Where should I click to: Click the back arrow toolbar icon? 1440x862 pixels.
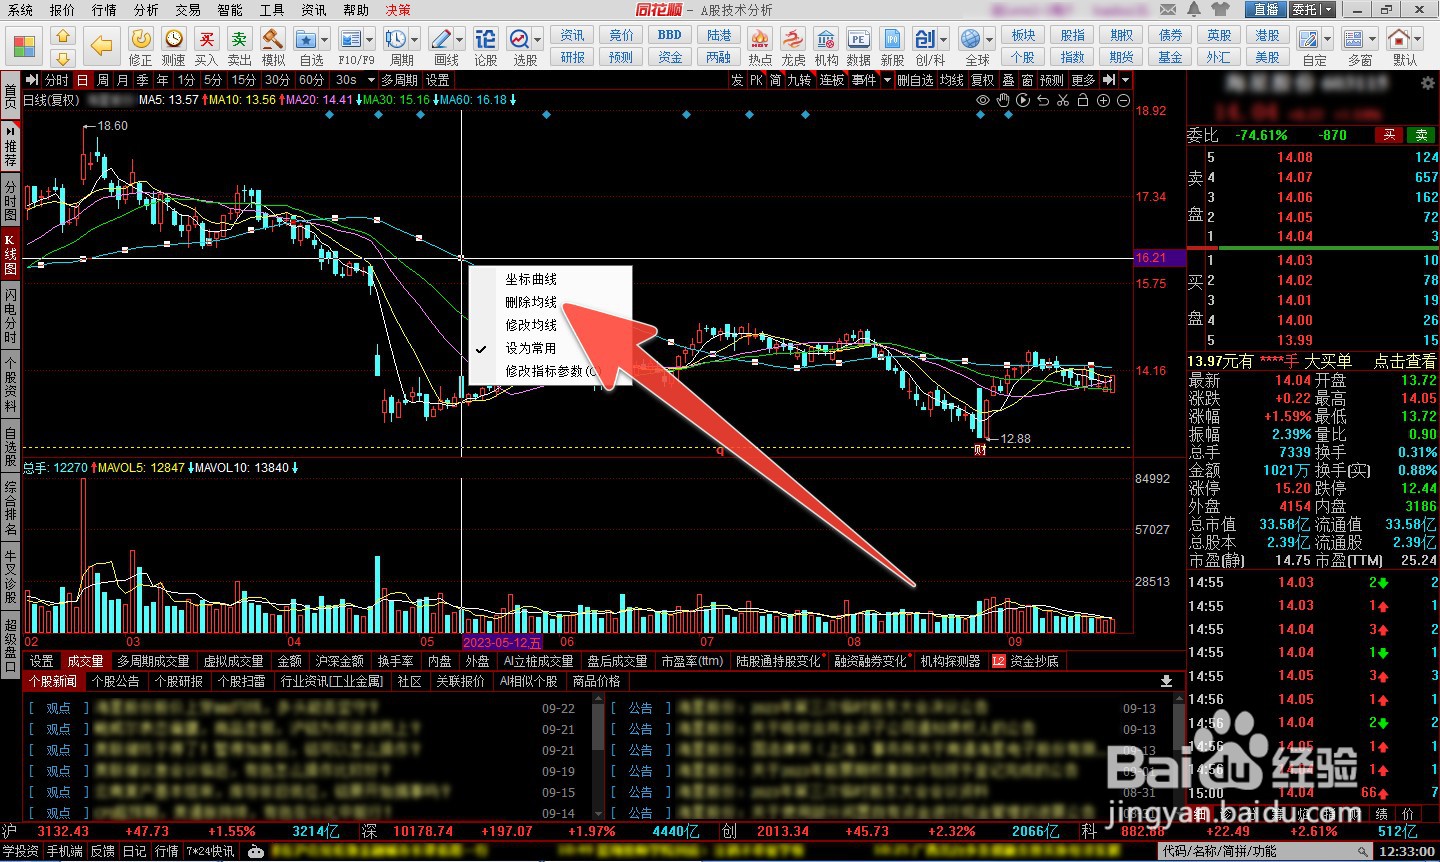coord(101,44)
